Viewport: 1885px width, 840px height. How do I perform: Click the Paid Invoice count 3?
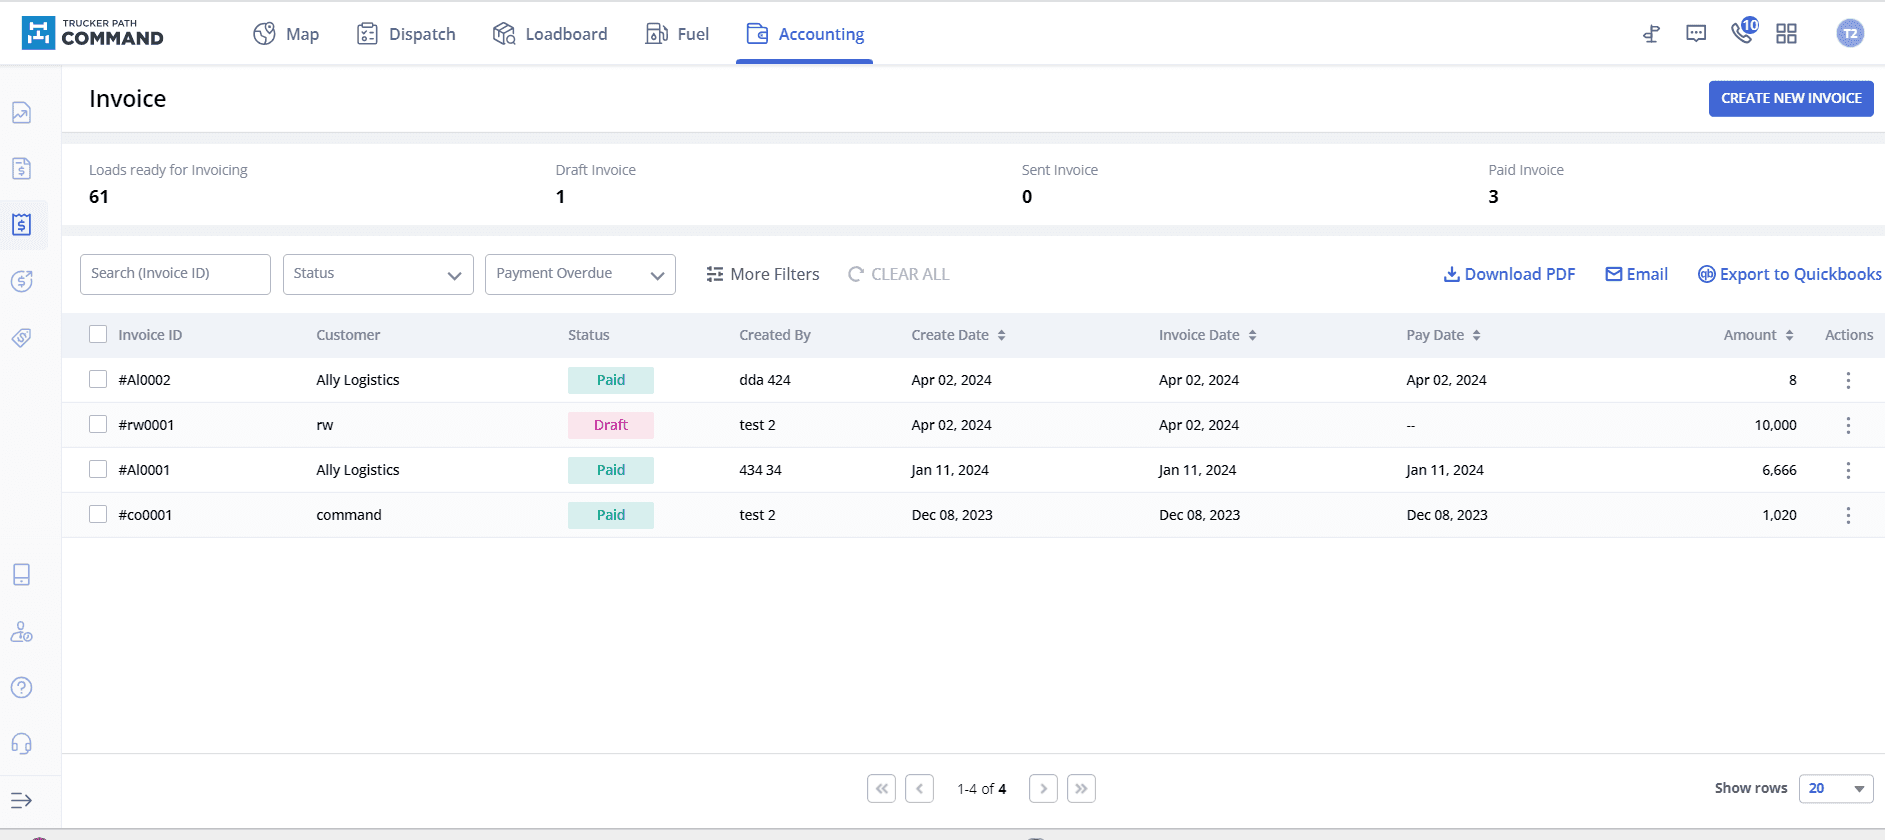(1493, 197)
